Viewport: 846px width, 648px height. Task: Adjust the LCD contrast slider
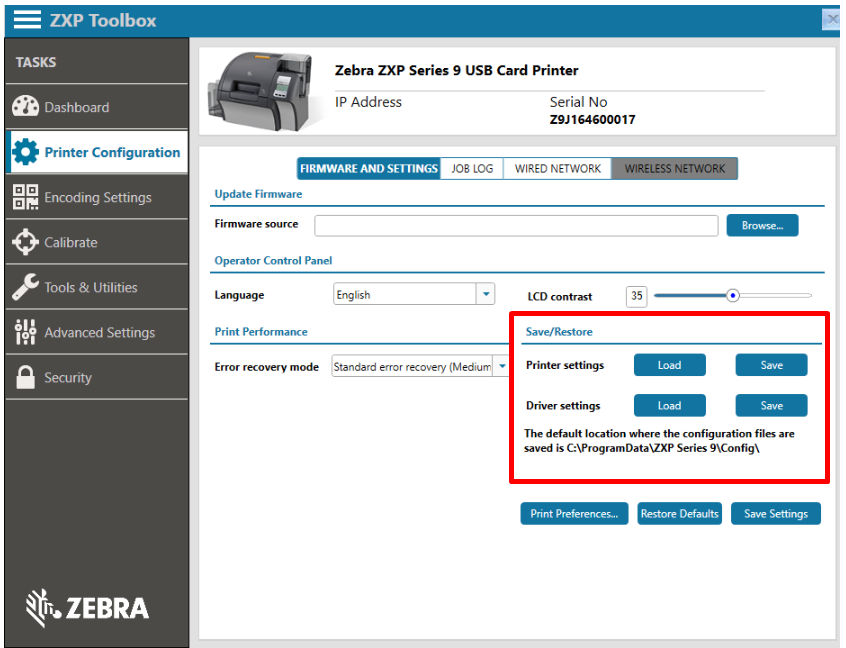[733, 295]
